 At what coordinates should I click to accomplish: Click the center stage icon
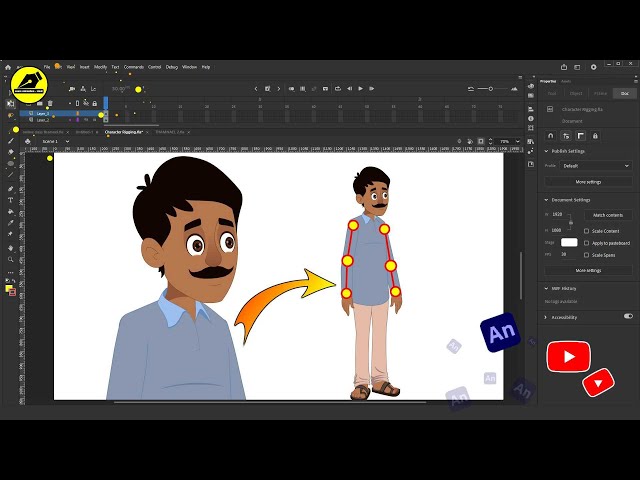459,141
